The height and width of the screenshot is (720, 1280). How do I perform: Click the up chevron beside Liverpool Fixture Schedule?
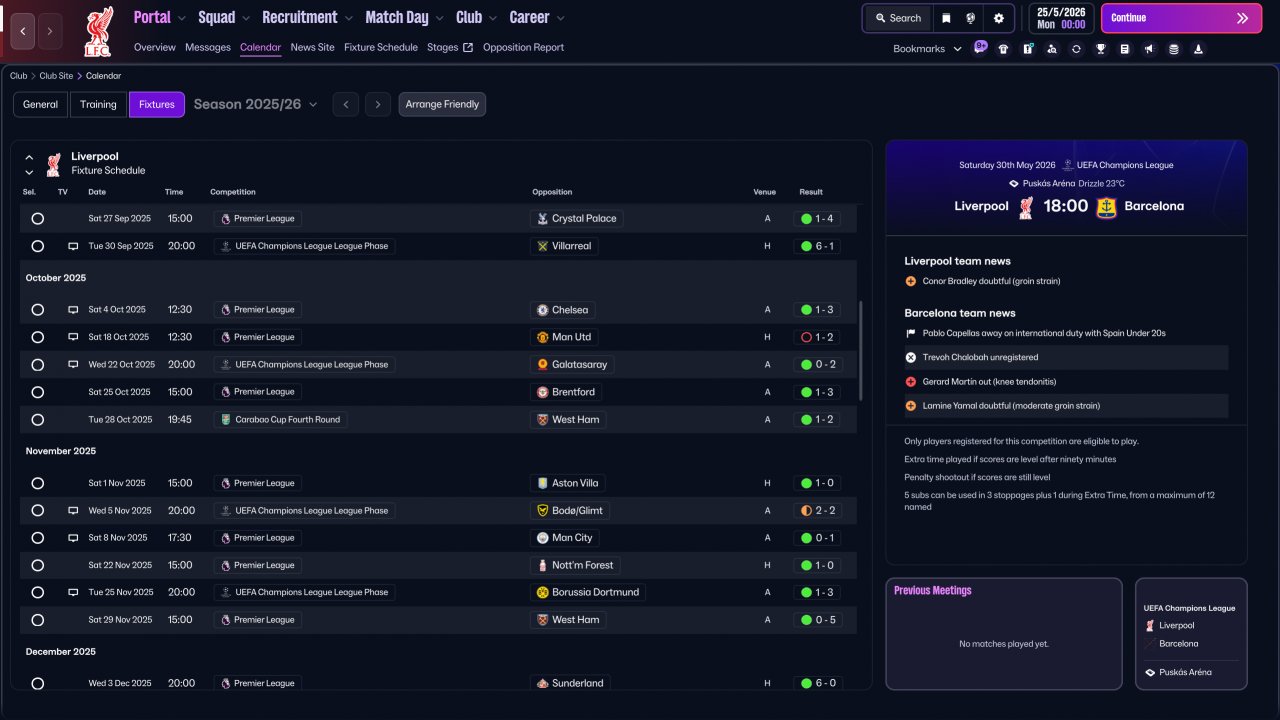pos(29,158)
